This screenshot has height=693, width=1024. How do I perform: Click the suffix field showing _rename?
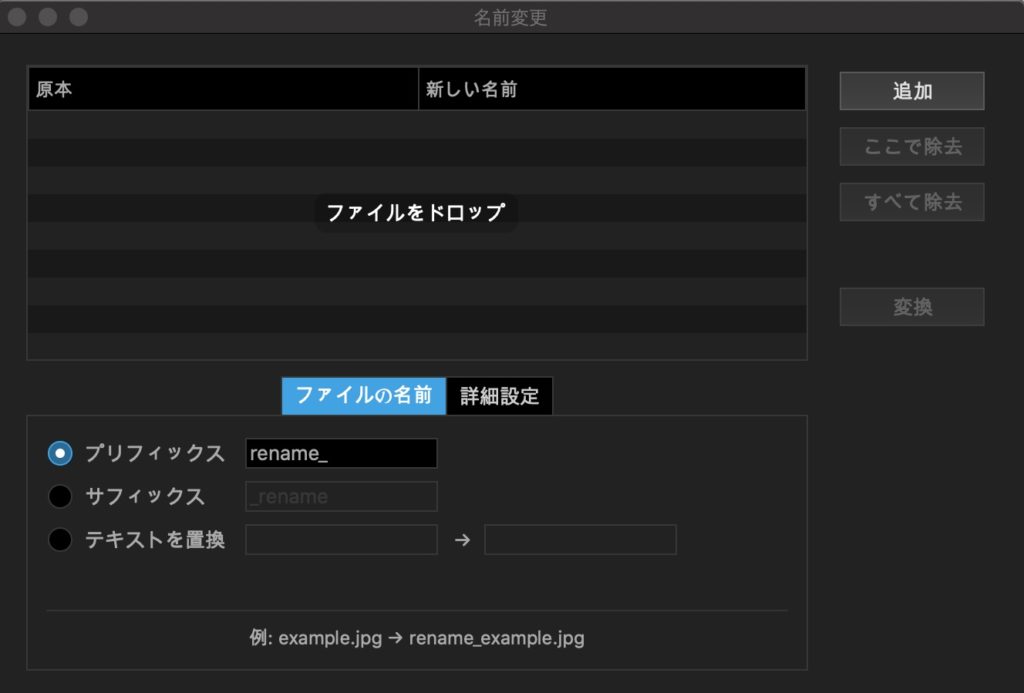pyautogui.click(x=341, y=496)
